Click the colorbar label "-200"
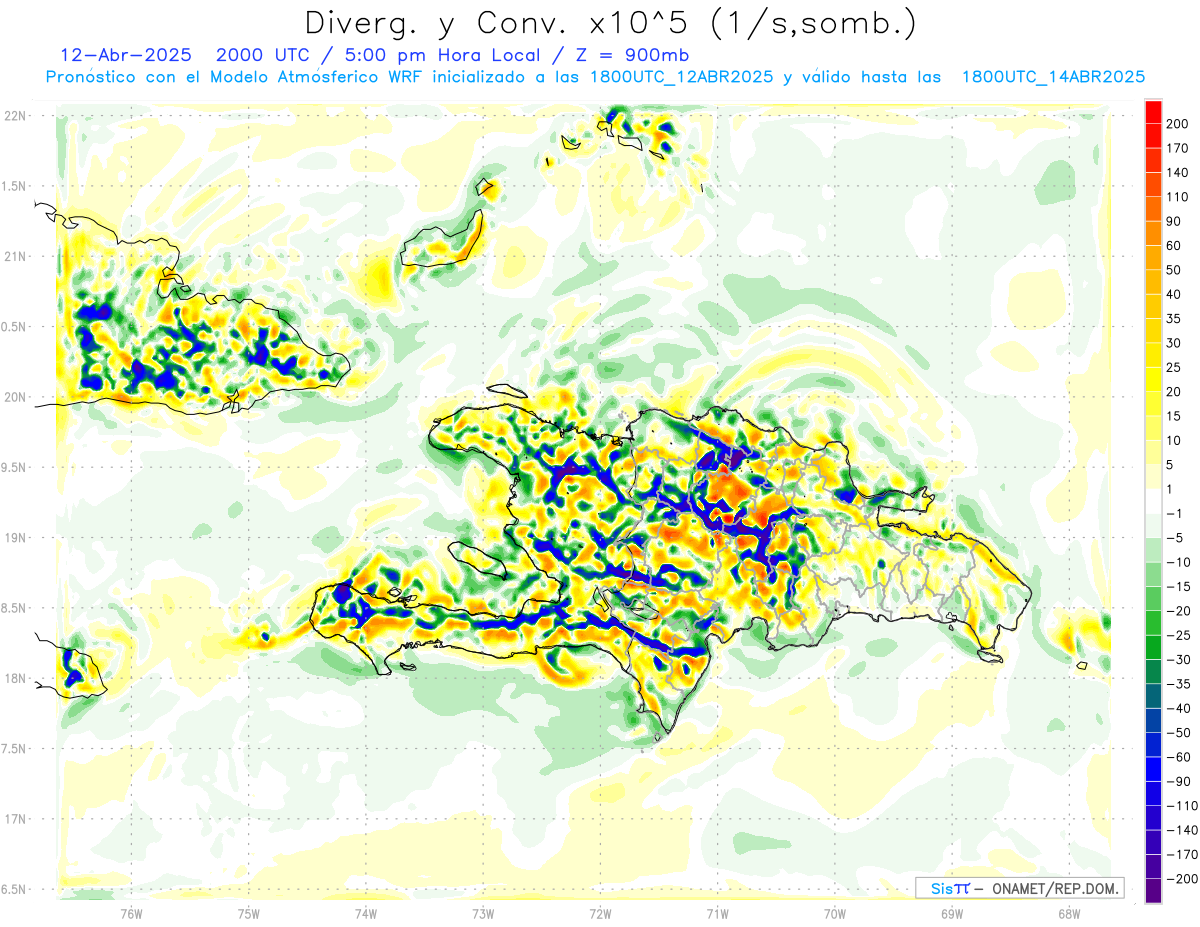The width and height of the screenshot is (1200, 927). (x=1182, y=879)
